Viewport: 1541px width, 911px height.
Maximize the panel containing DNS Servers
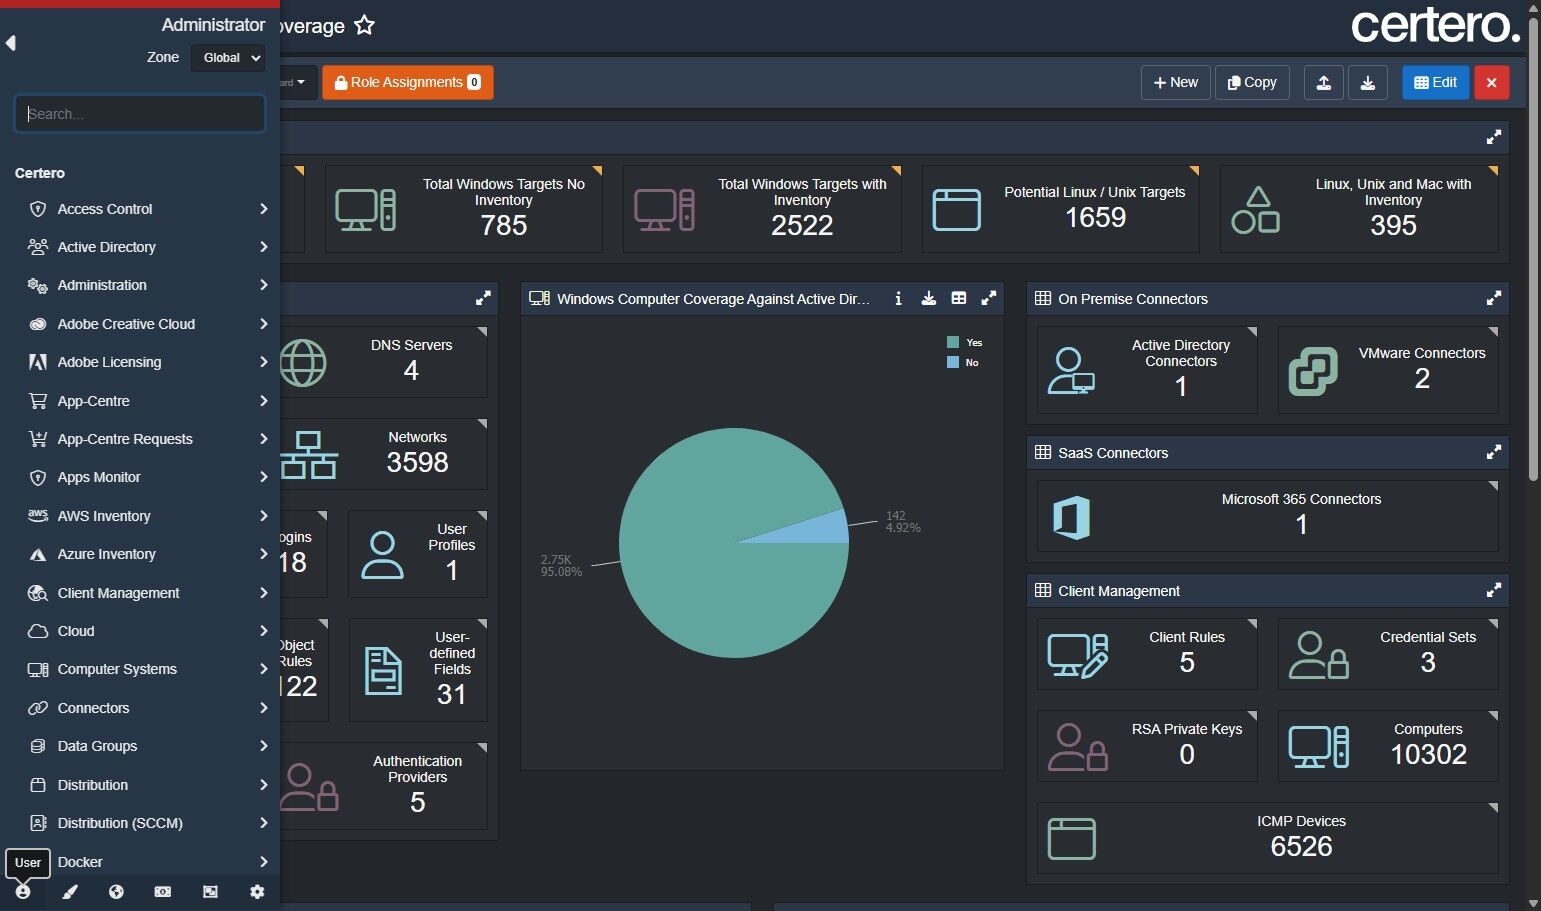tap(483, 298)
